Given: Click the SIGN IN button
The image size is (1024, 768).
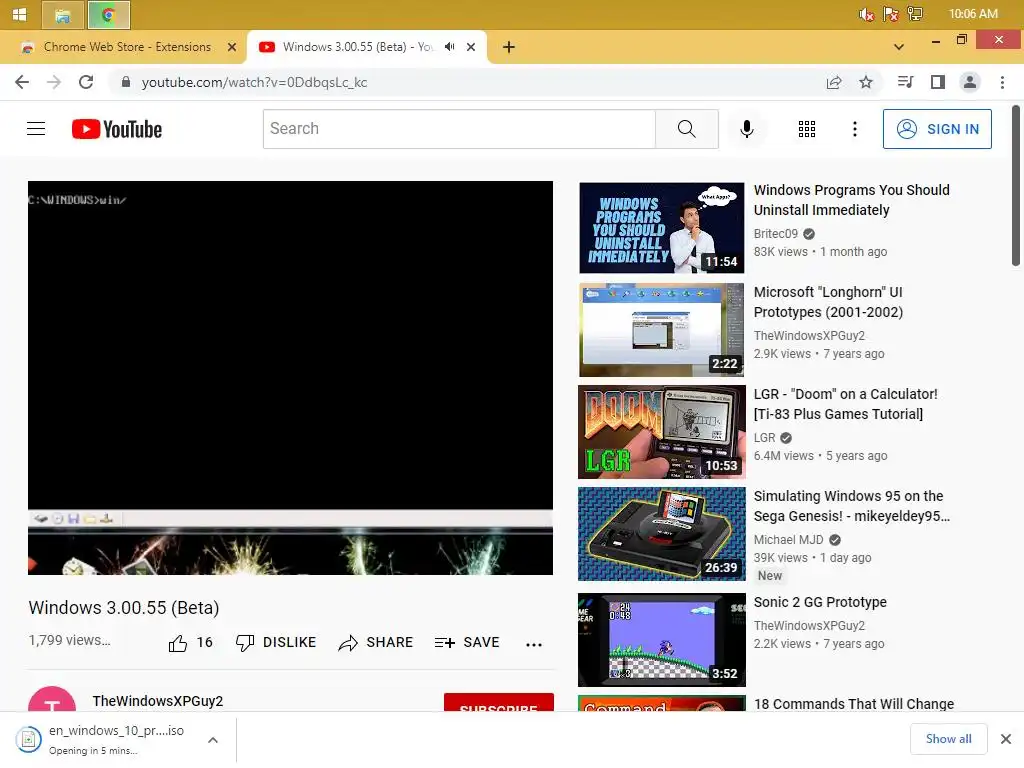Looking at the screenshot, I should [x=937, y=129].
